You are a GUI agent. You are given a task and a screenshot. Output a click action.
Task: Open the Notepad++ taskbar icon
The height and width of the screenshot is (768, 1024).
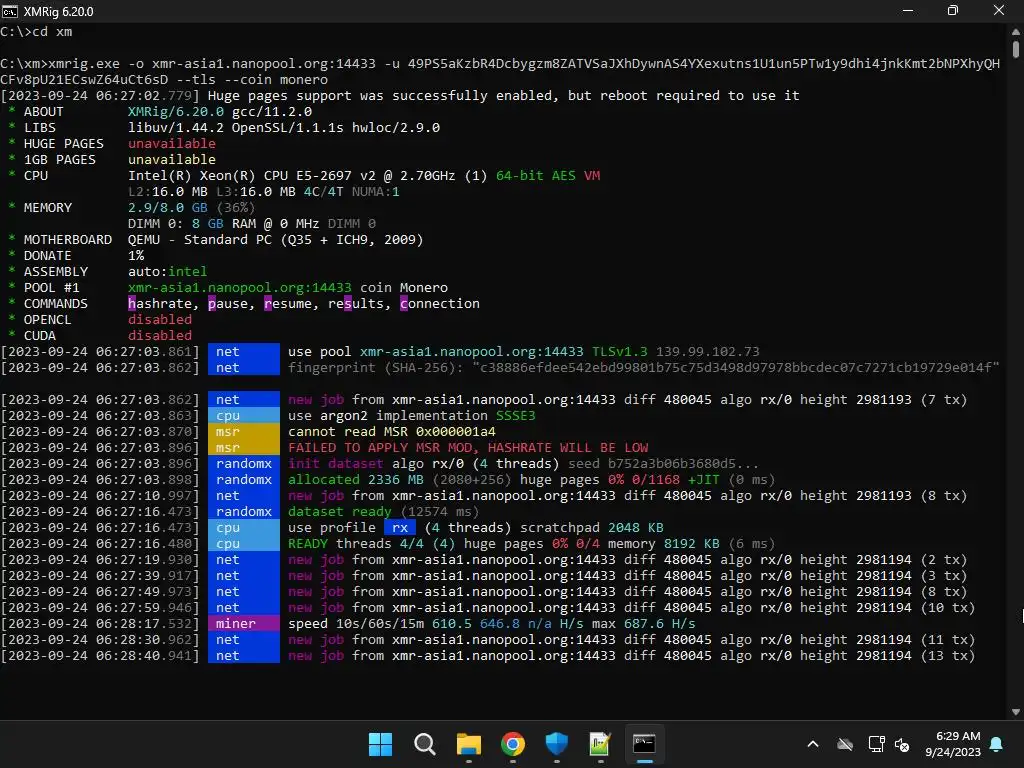click(x=600, y=744)
